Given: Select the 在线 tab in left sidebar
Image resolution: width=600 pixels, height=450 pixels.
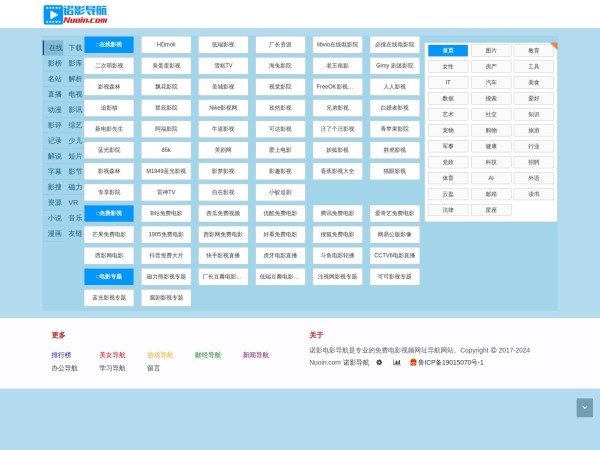Looking at the screenshot, I should pos(55,48).
